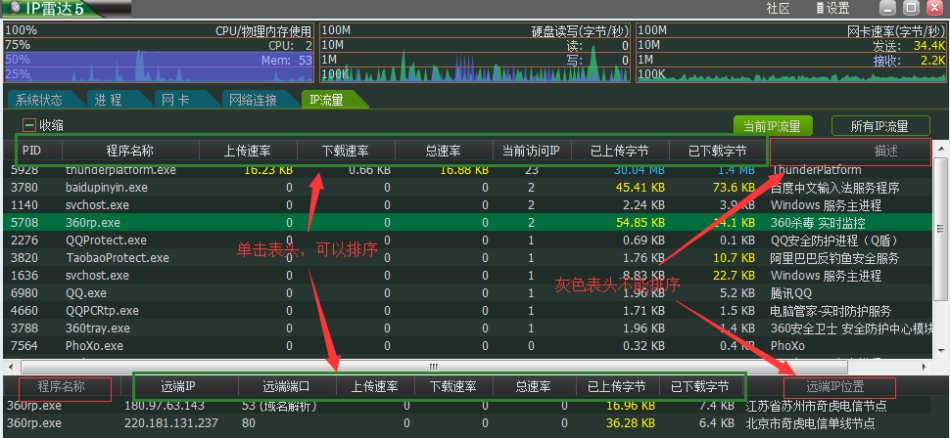Click the 远端IP位置 column header
The width and height of the screenshot is (950, 438).
click(835, 387)
